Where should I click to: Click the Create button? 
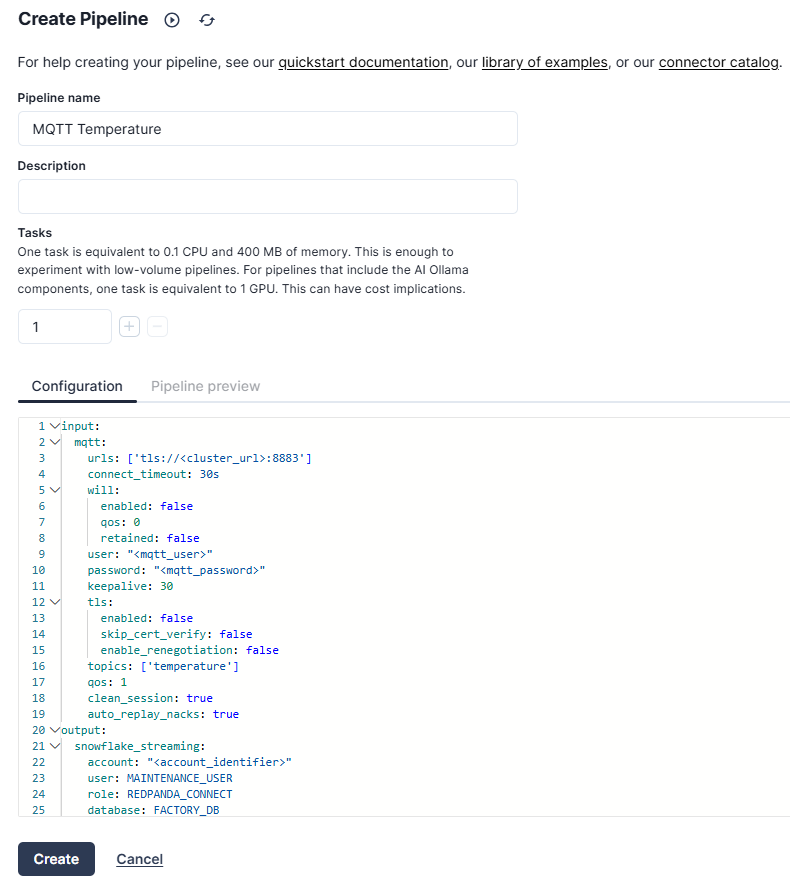[56, 859]
